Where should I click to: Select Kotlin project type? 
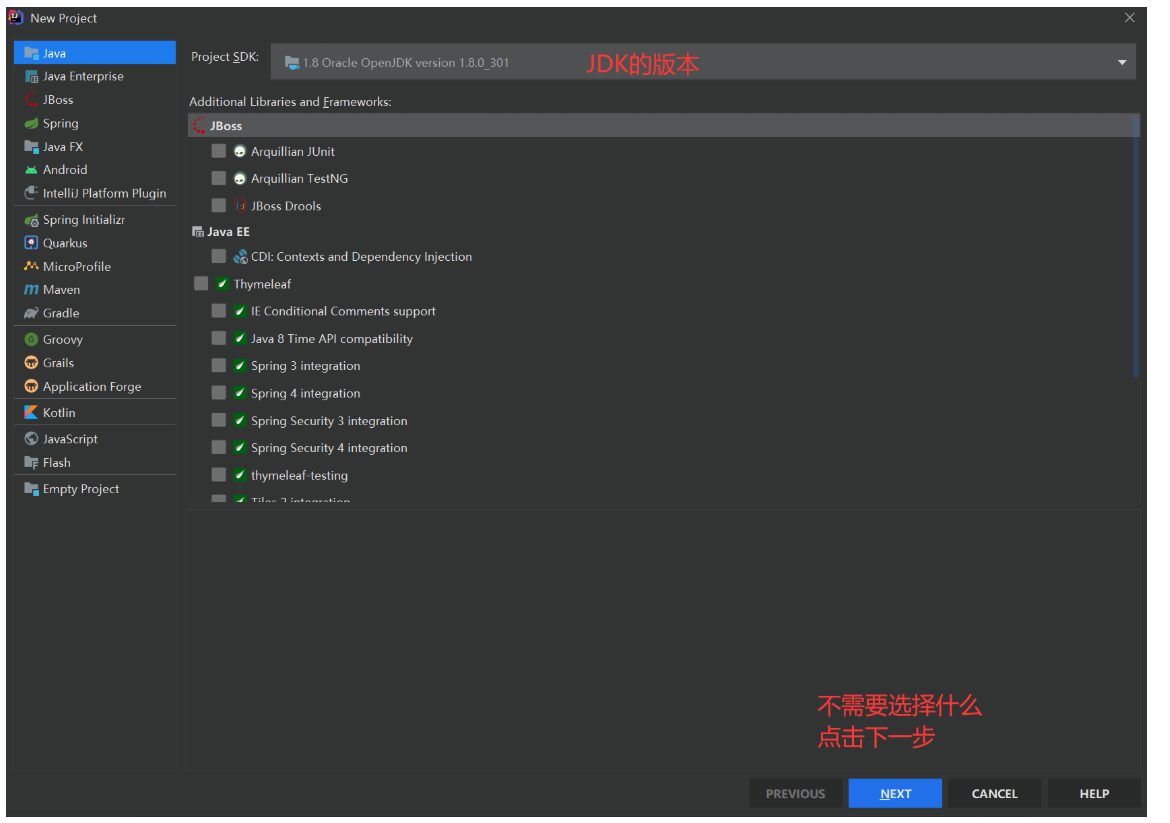(95, 413)
